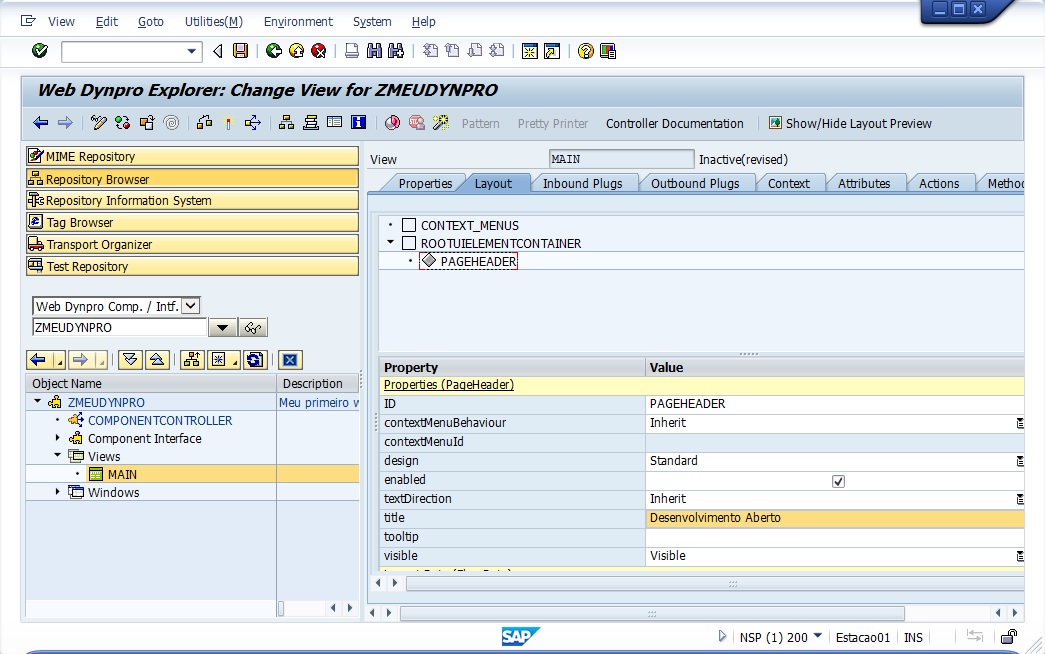Tick the CONTEXT_MENUS checkbox
The height and width of the screenshot is (654, 1045).
click(x=408, y=226)
